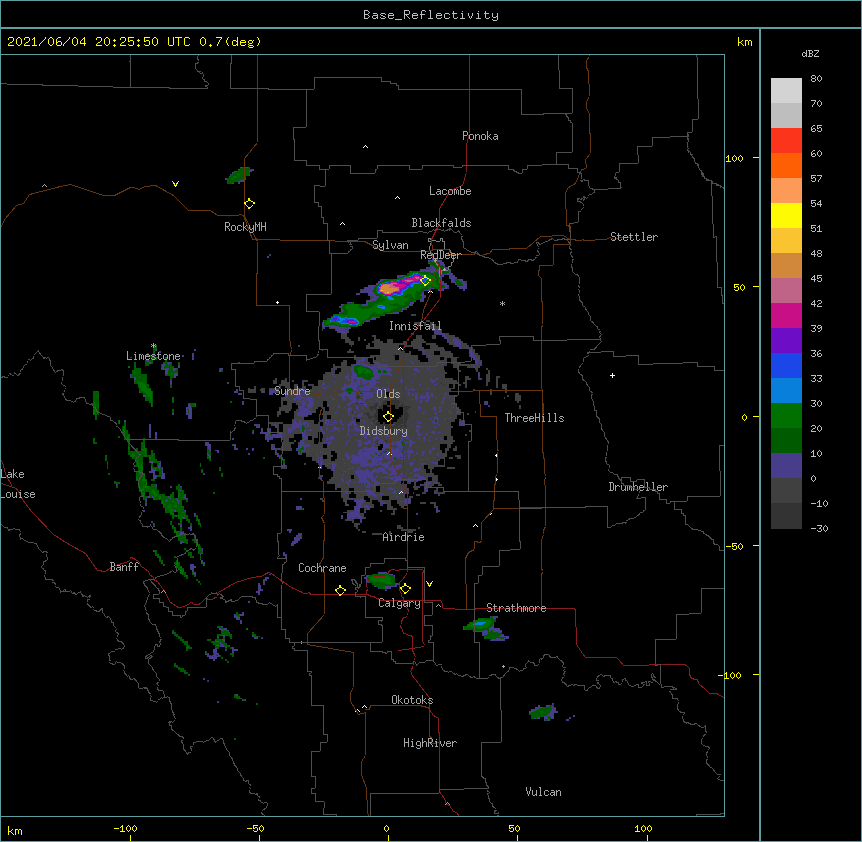The image size is (862, 842).
Task: Select the bright green swatch below 30 dBZ
Action: point(786,416)
